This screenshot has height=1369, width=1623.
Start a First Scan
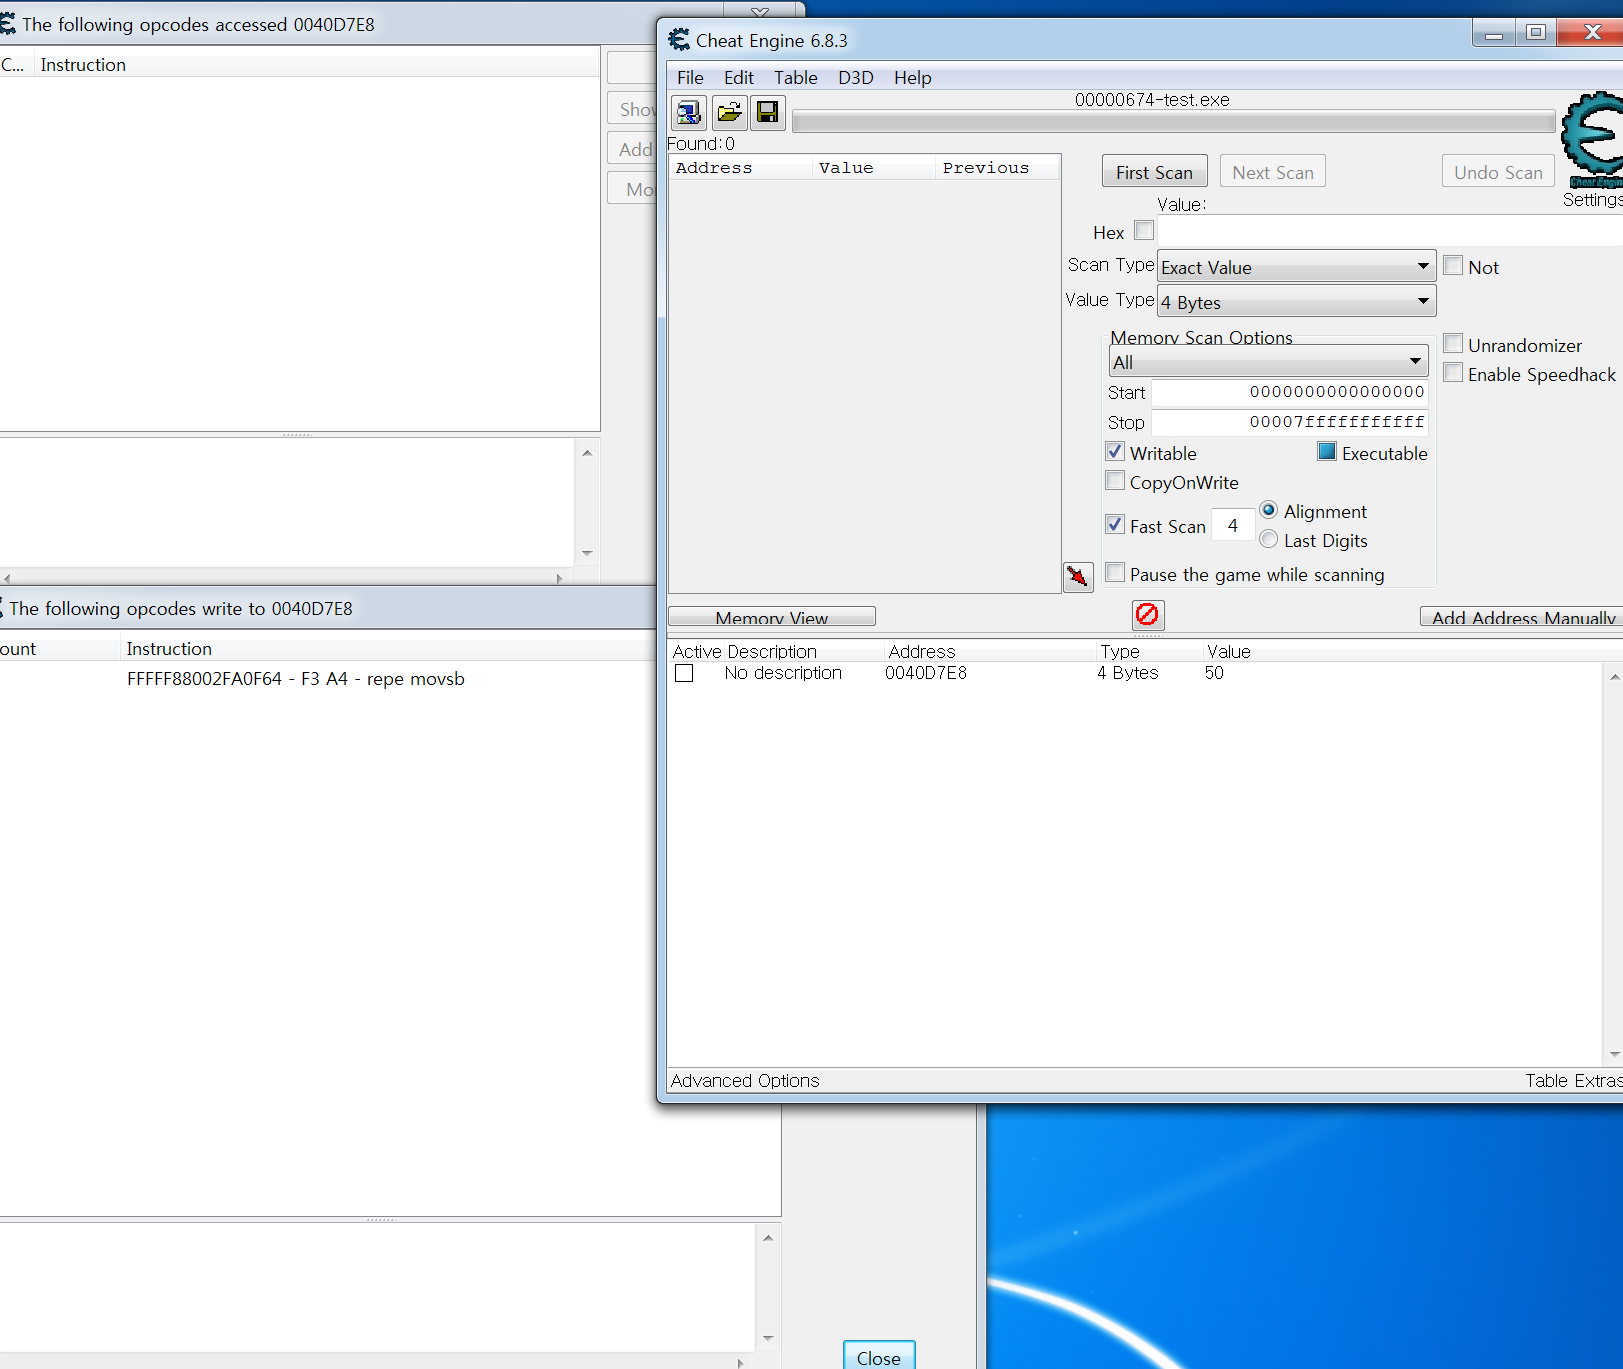(x=1154, y=171)
